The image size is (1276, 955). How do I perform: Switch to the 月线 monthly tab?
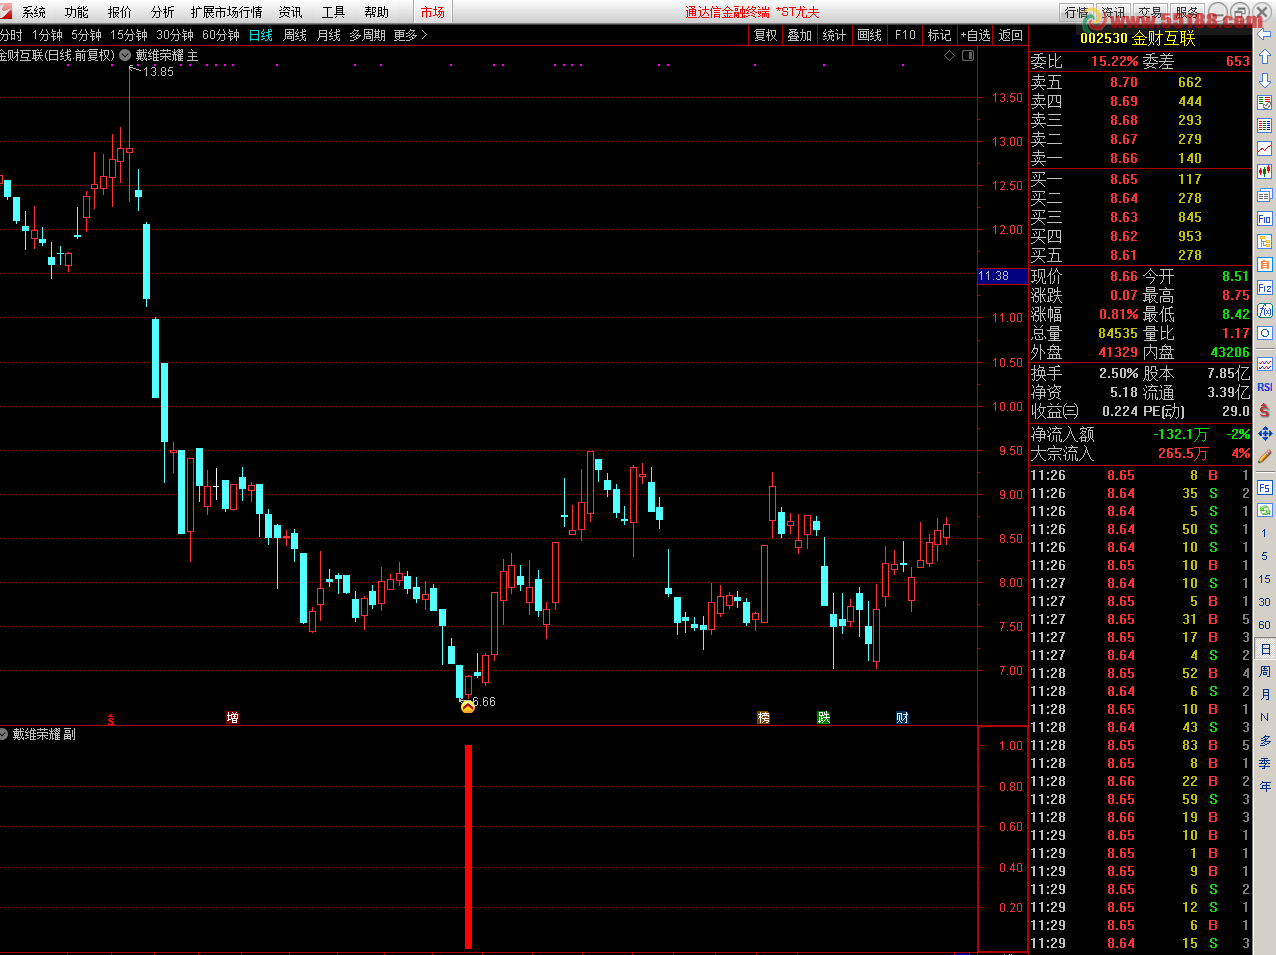329,35
